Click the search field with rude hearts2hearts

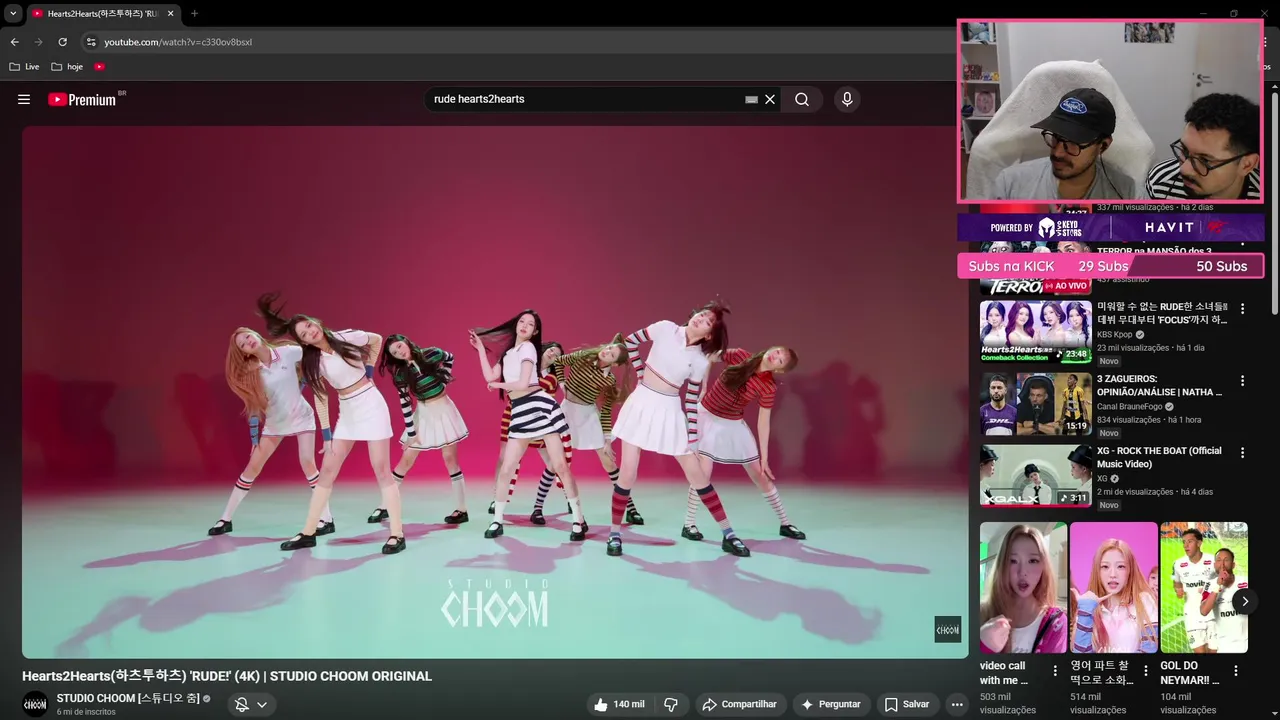[x=585, y=99]
